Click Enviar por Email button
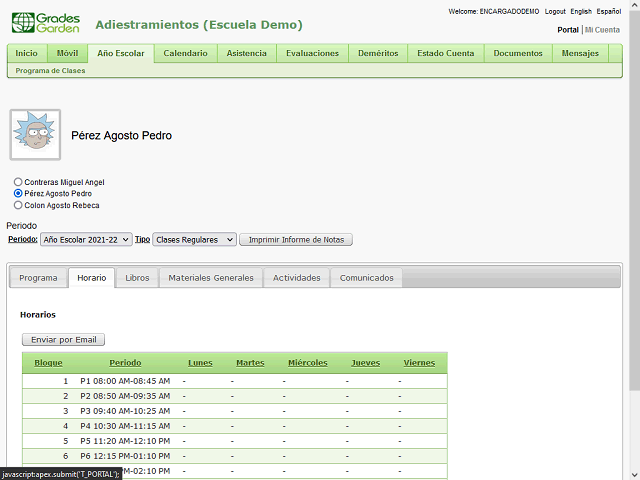The height and width of the screenshot is (480, 640). (x=63, y=340)
